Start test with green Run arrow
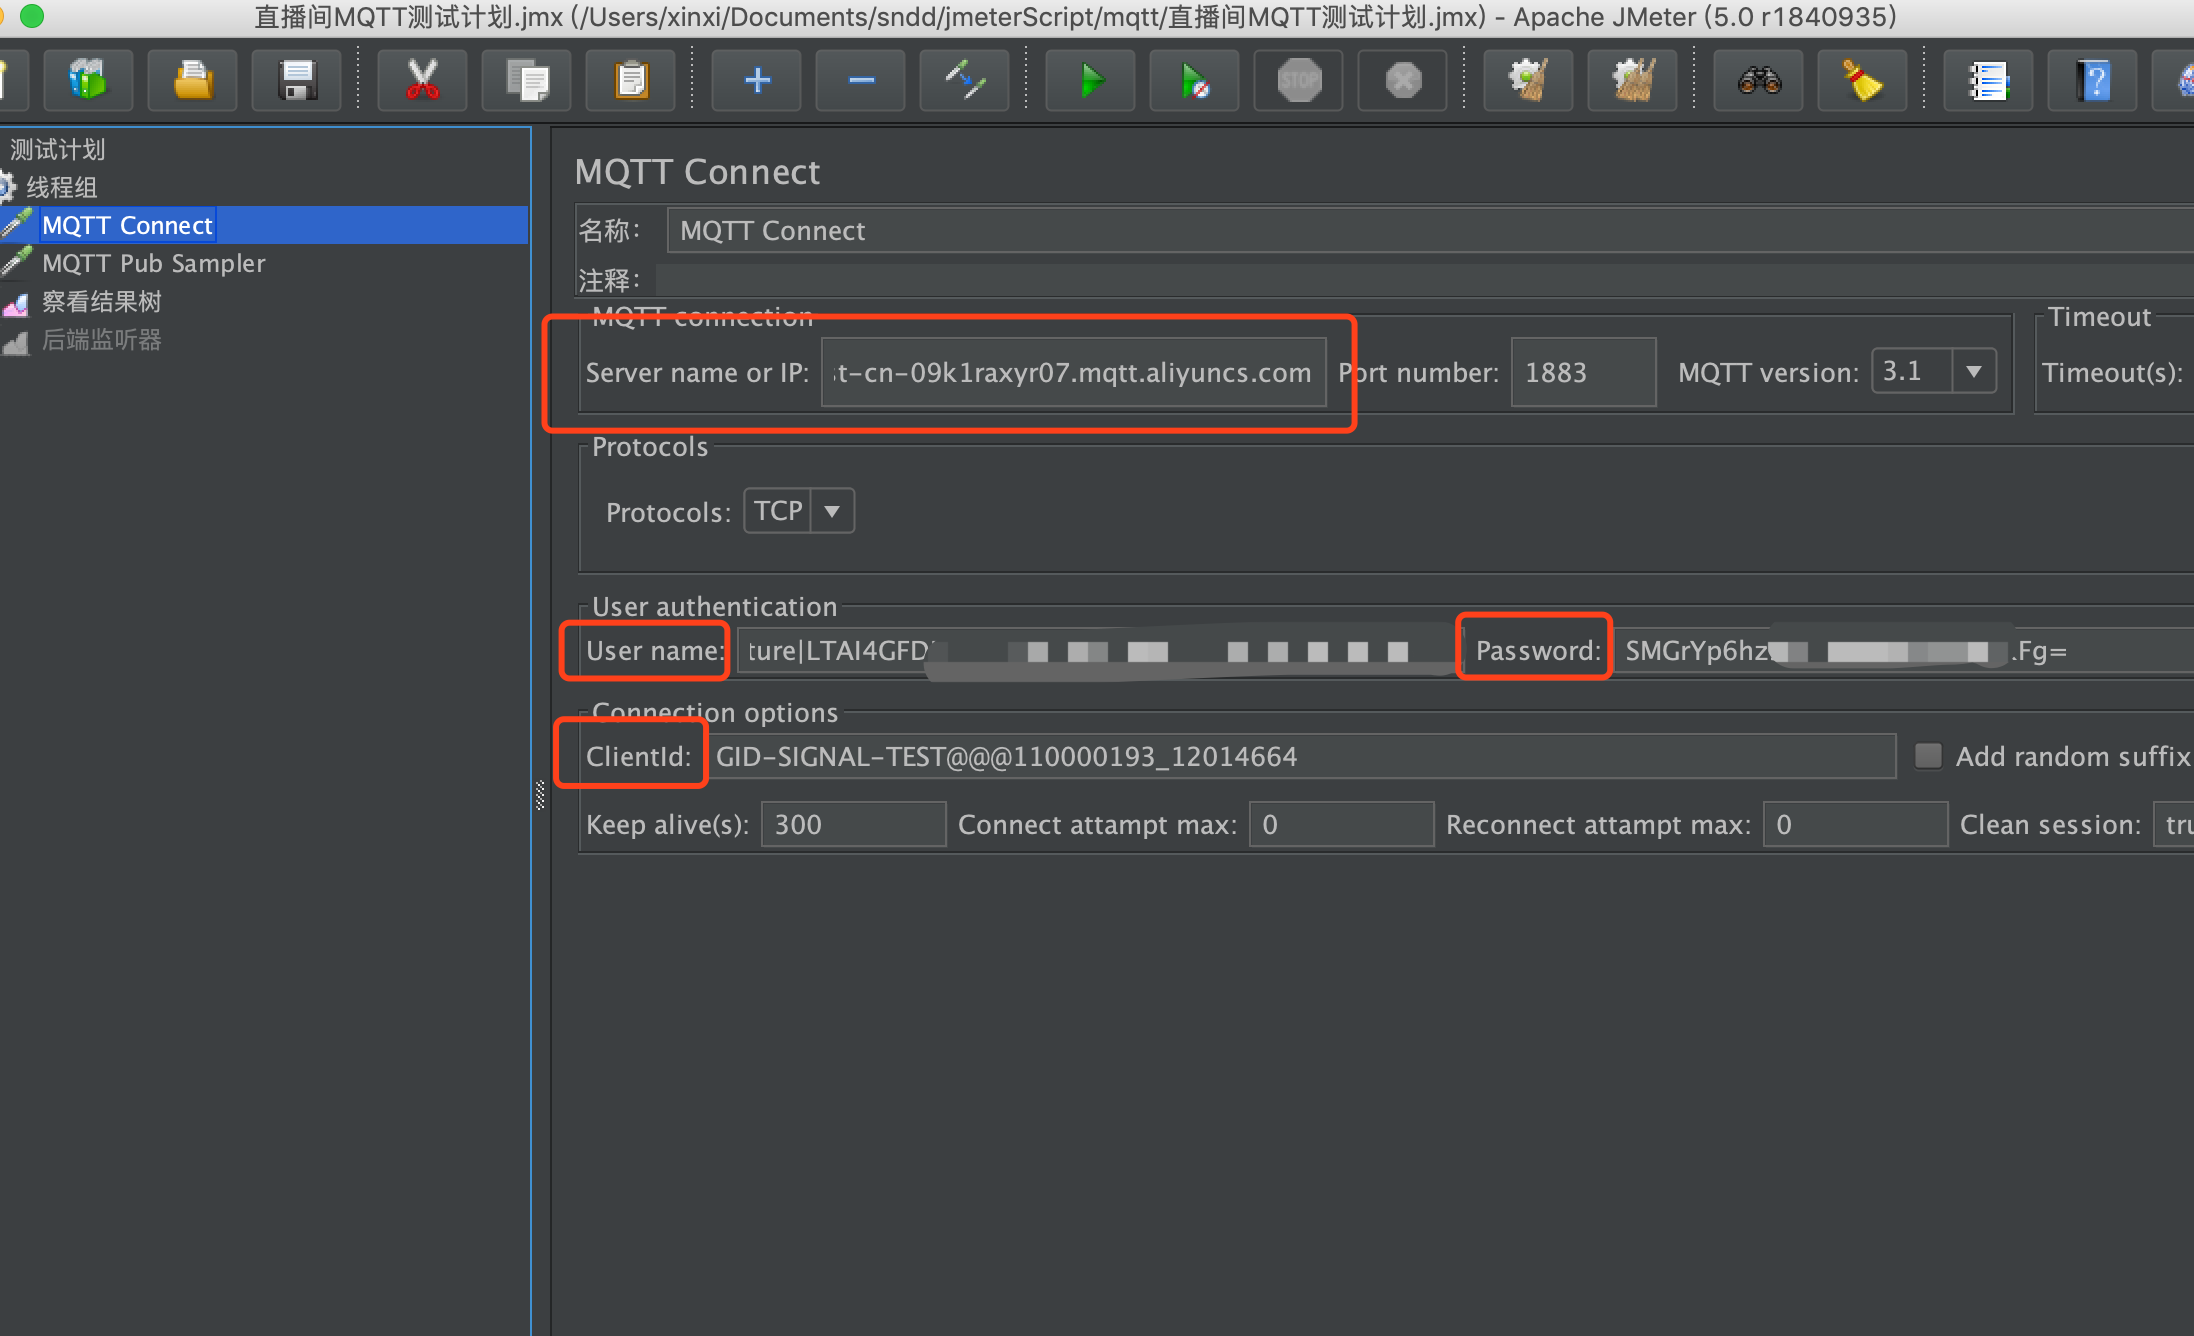 coord(1090,81)
